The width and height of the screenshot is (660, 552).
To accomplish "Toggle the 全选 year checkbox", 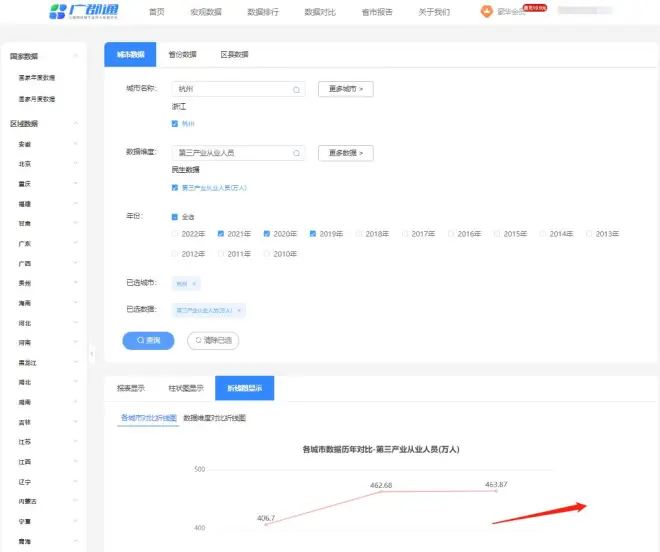I will (x=176, y=216).
